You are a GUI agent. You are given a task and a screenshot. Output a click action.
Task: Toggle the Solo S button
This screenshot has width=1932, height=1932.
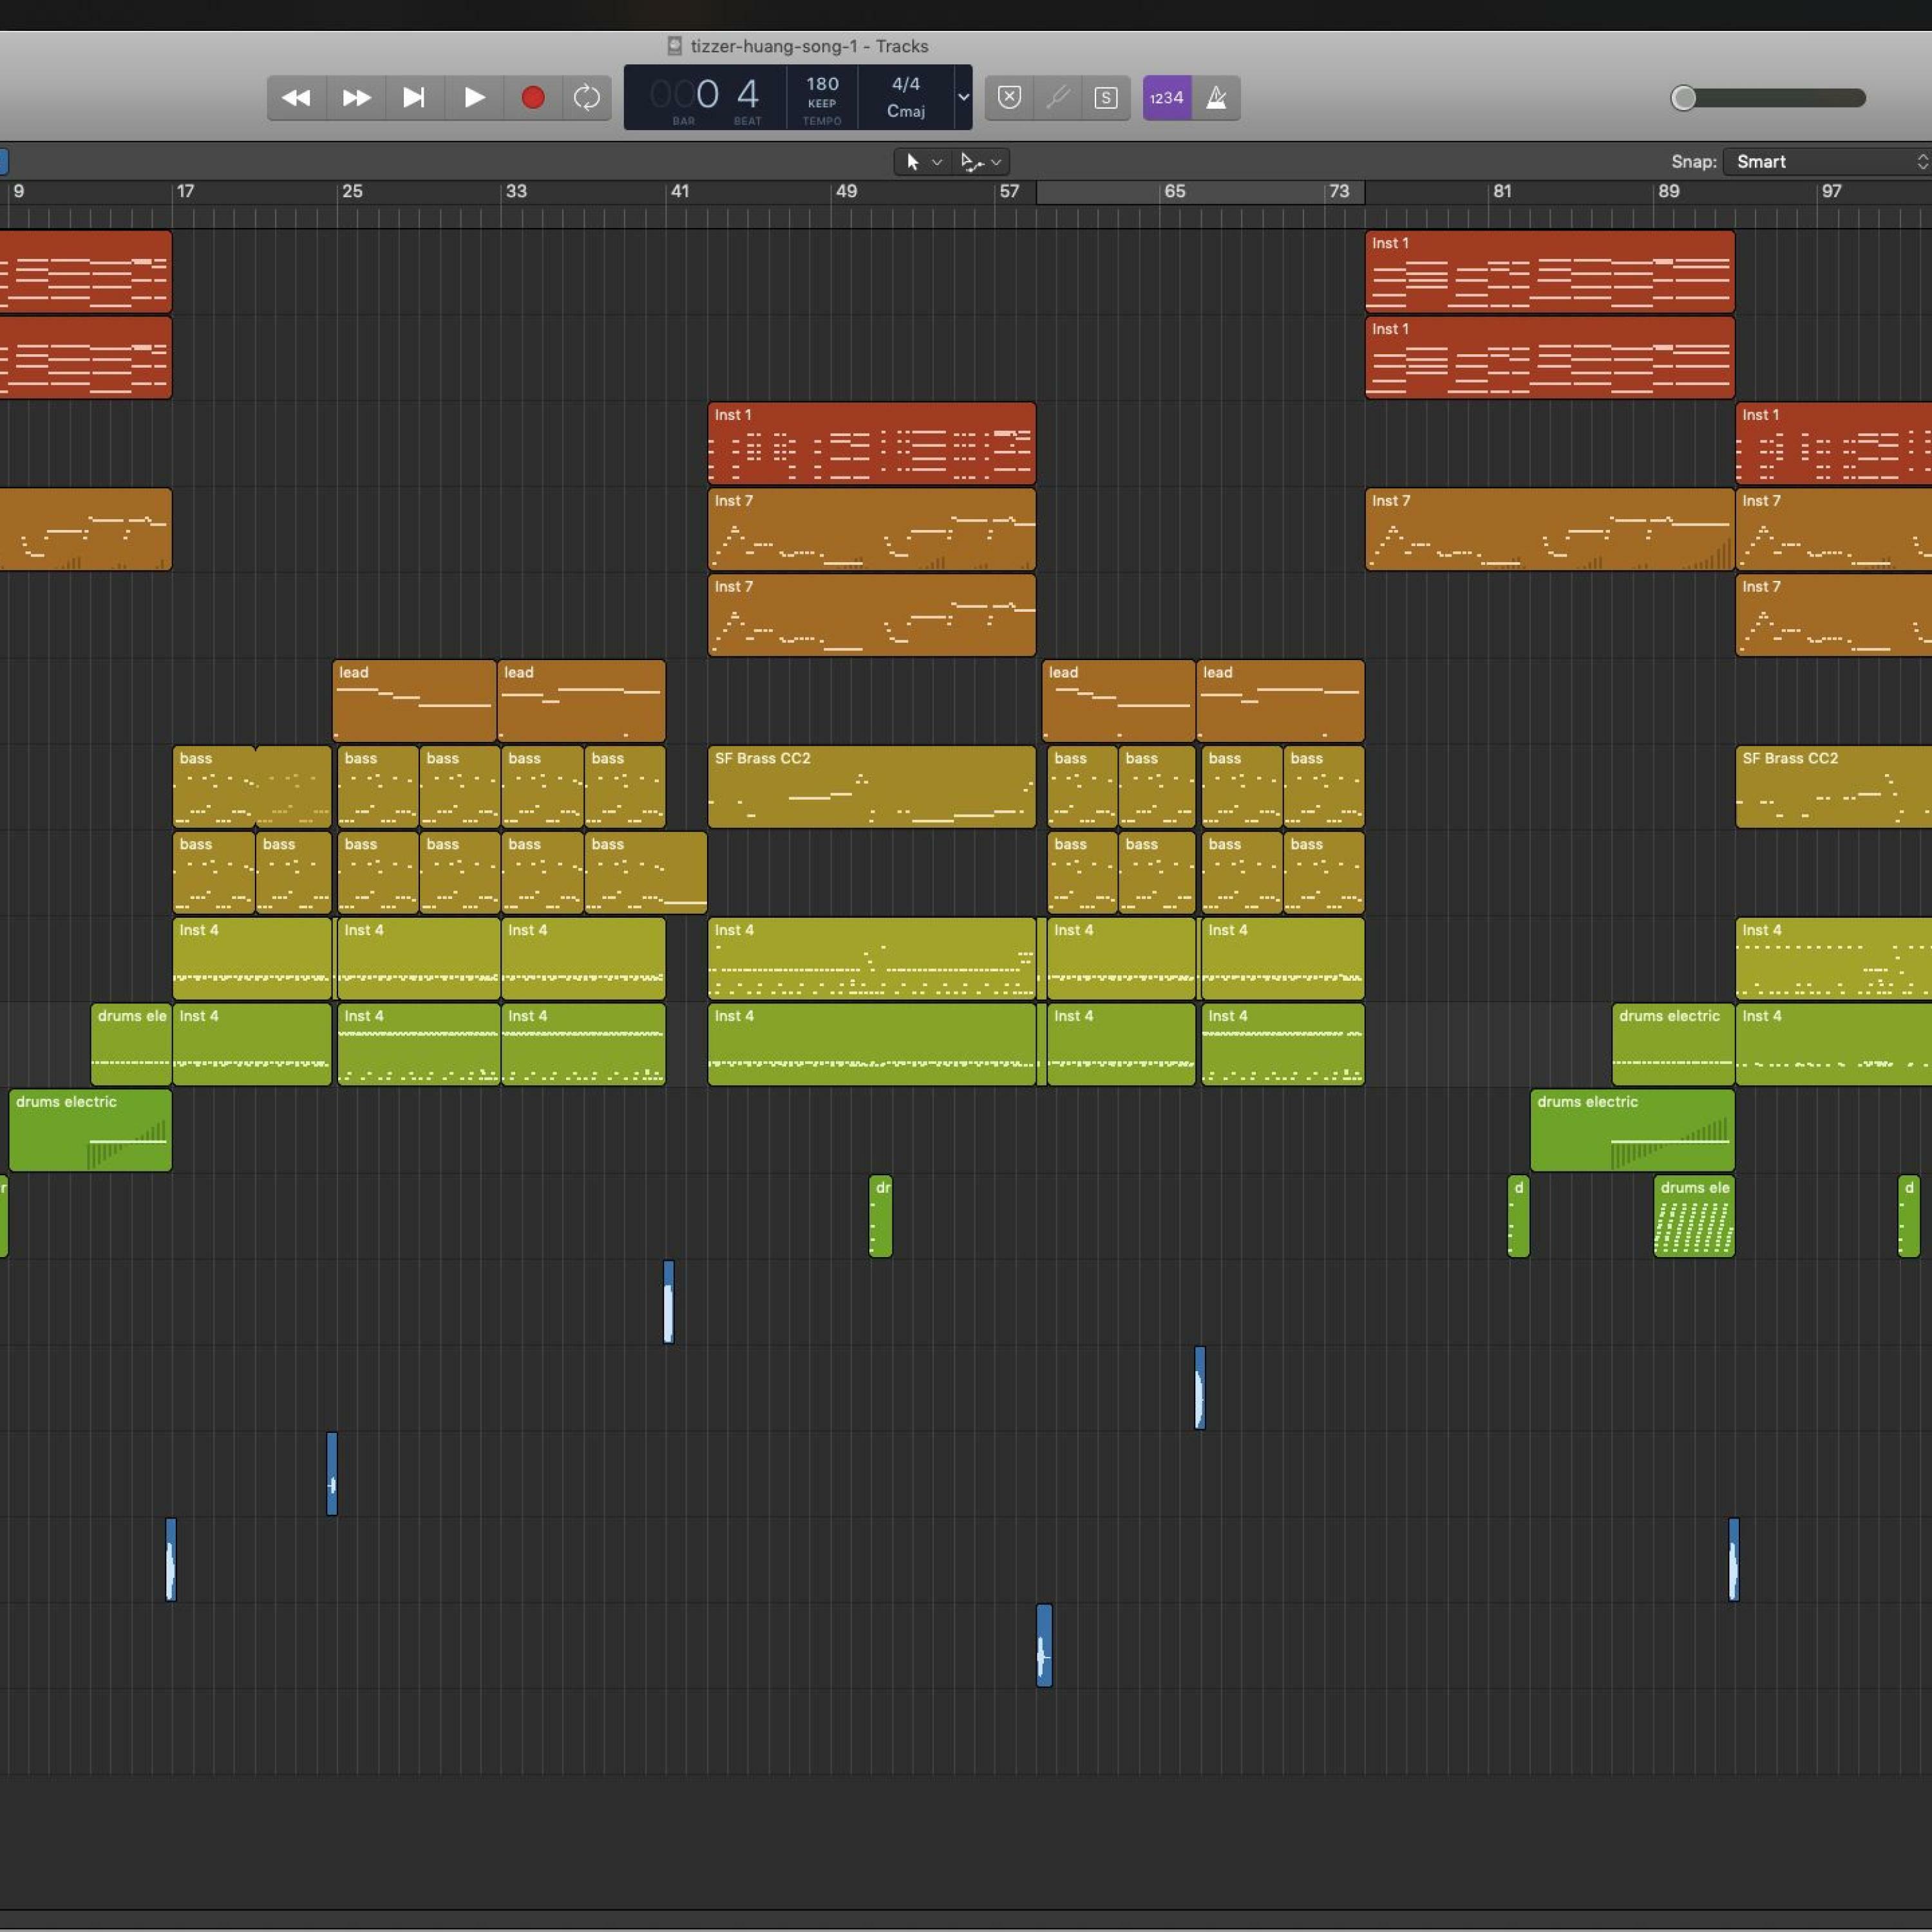(x=1106, y=97)
